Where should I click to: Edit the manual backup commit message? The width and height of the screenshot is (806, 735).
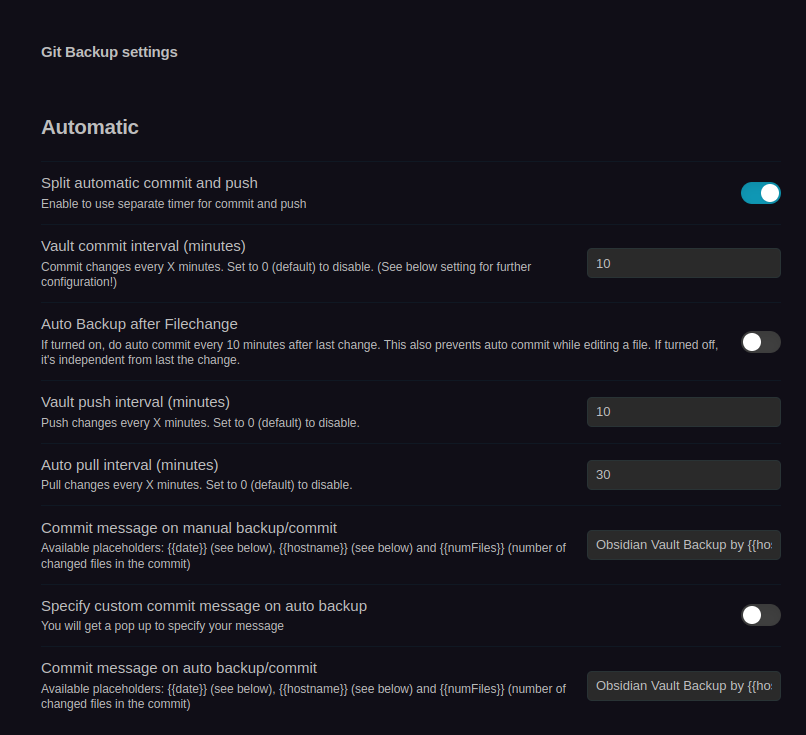683,544
